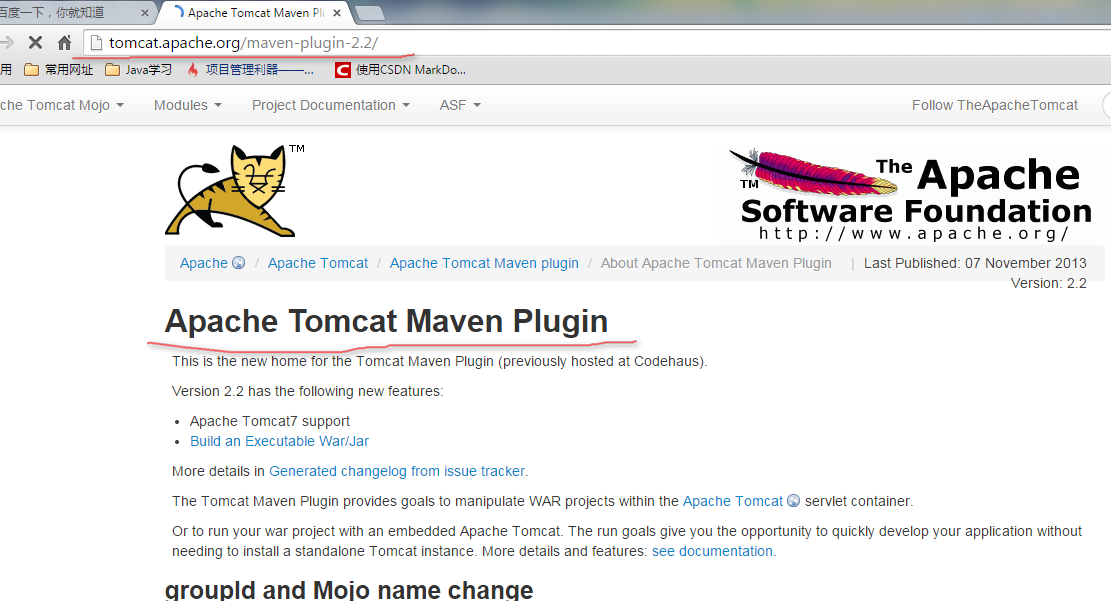Click the Last Published: 07 November 2013 text
The height and width of the screenshot is (601, 1111).
pos(975,263)
